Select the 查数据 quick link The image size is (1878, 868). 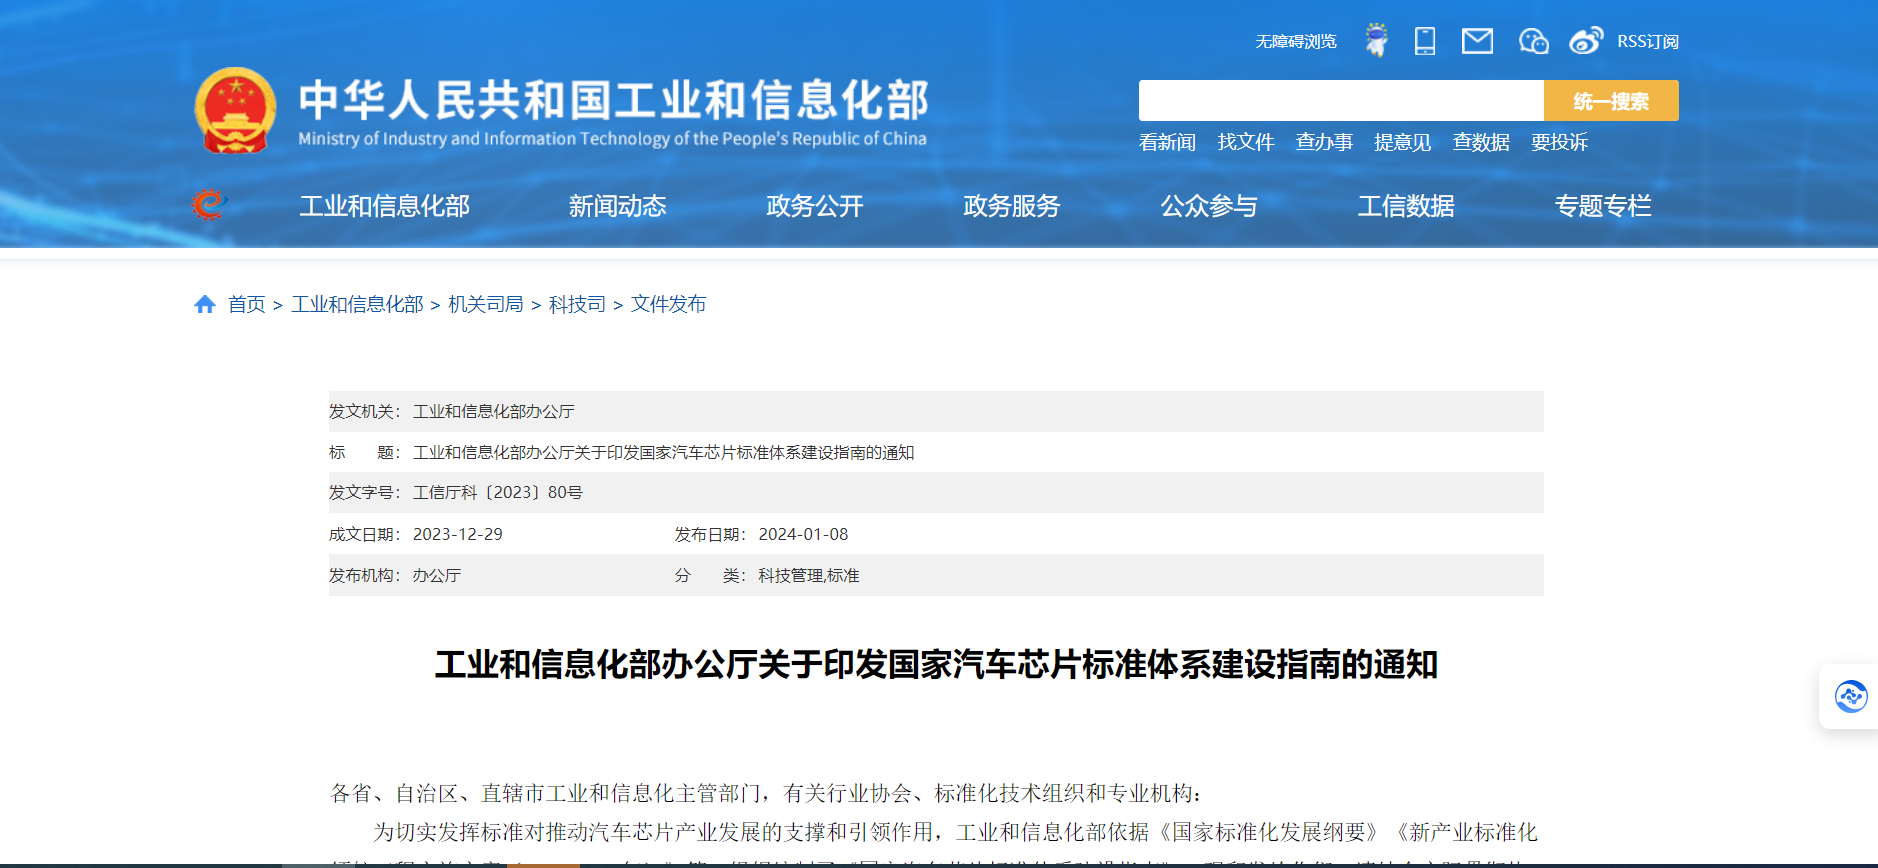1481,142
